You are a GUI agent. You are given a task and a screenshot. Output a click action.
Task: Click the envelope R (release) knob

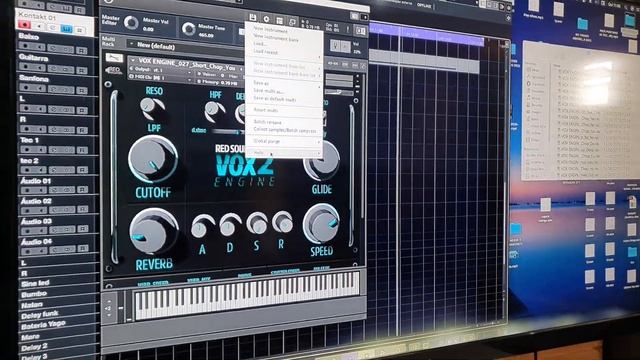tap(282, 222)
